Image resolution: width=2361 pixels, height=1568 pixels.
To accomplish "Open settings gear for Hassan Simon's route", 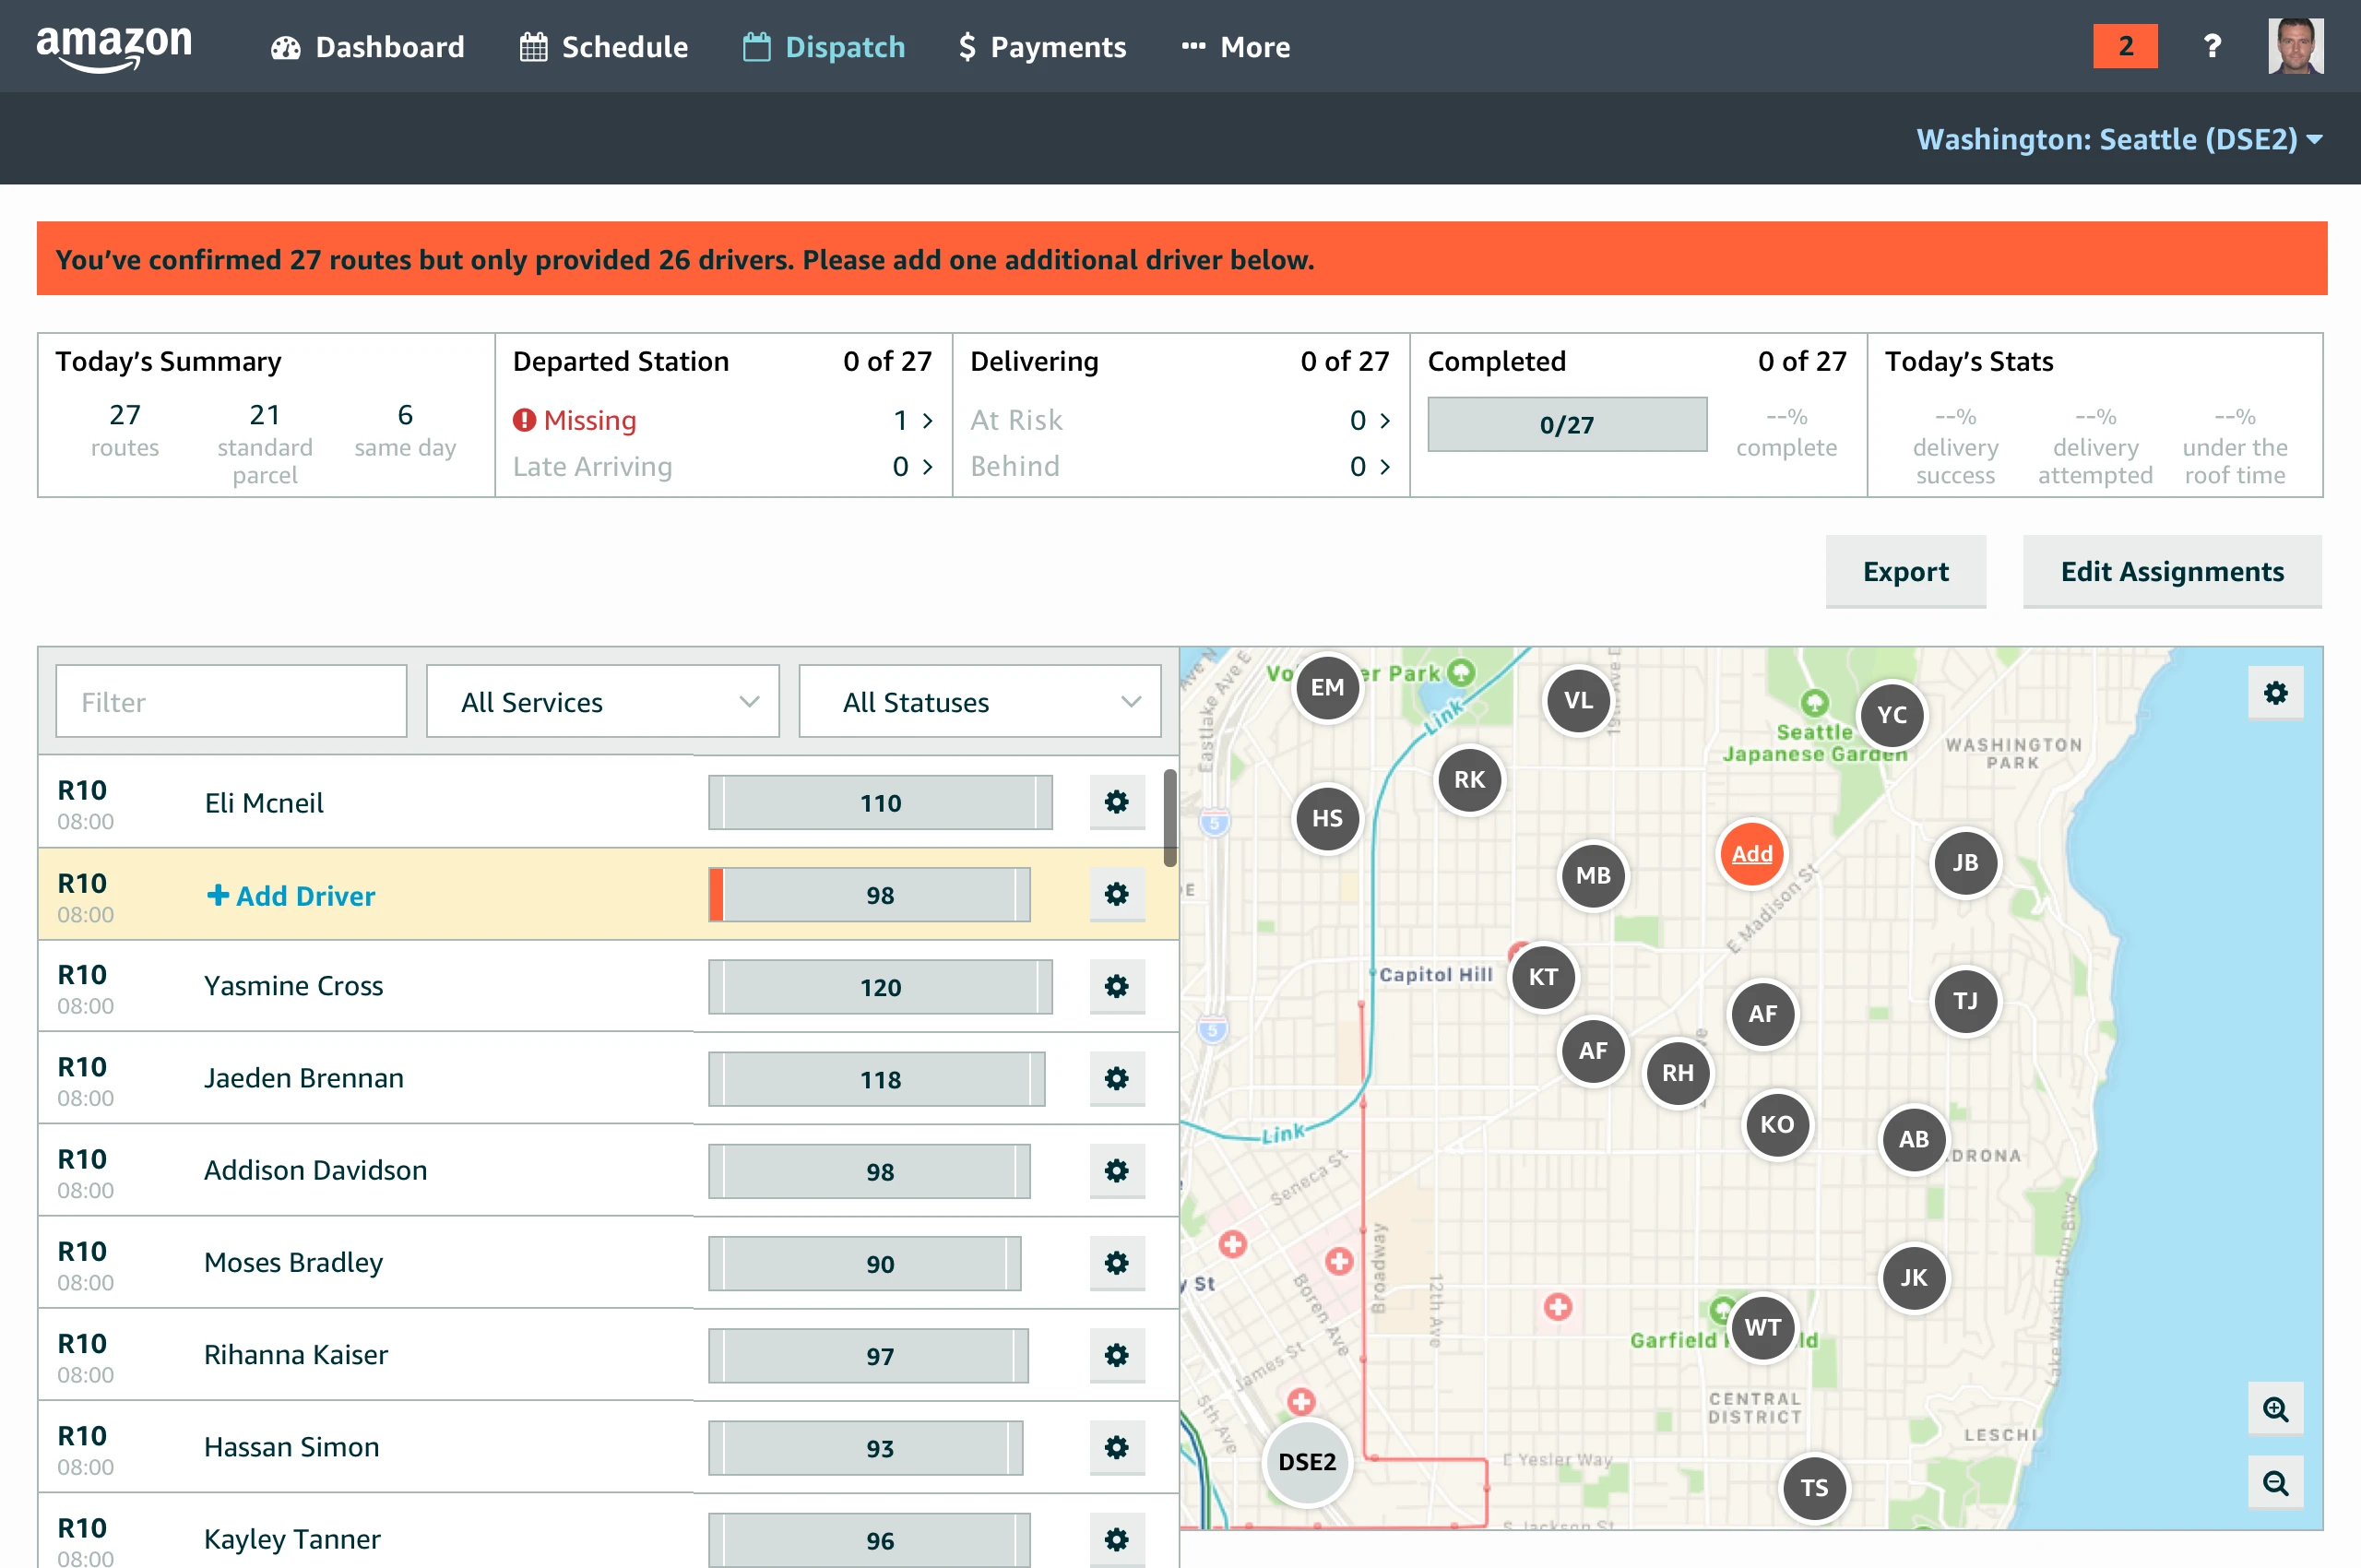I will [x=1117, y=1448].
